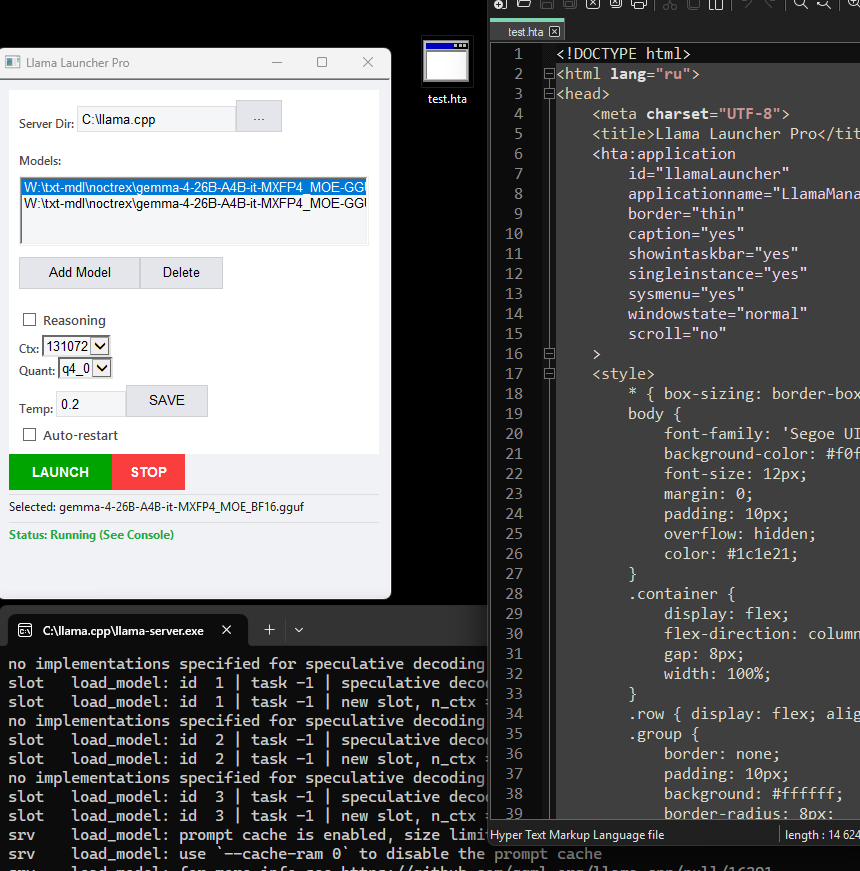Click 'Status: Running (See Console)' text
Screen dimensions: 860x871
point(91,534)
